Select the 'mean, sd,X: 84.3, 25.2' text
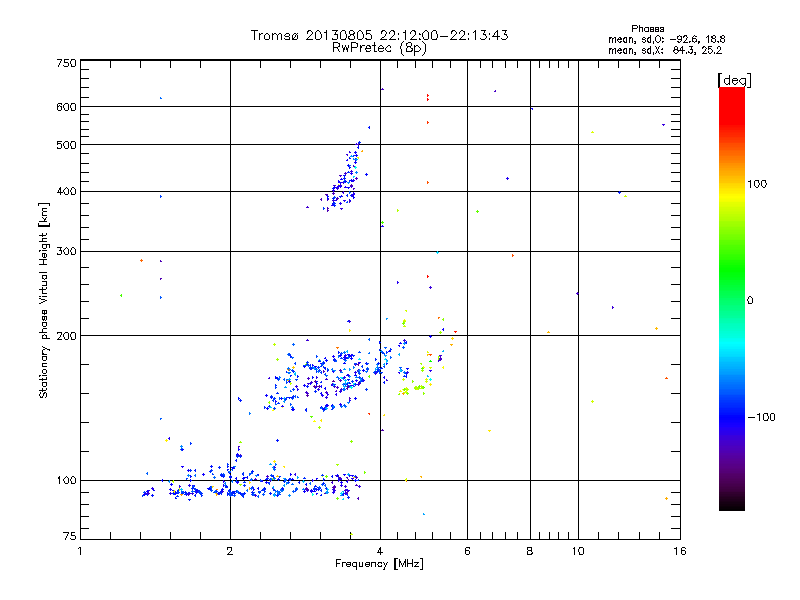 tap(665, 50)
